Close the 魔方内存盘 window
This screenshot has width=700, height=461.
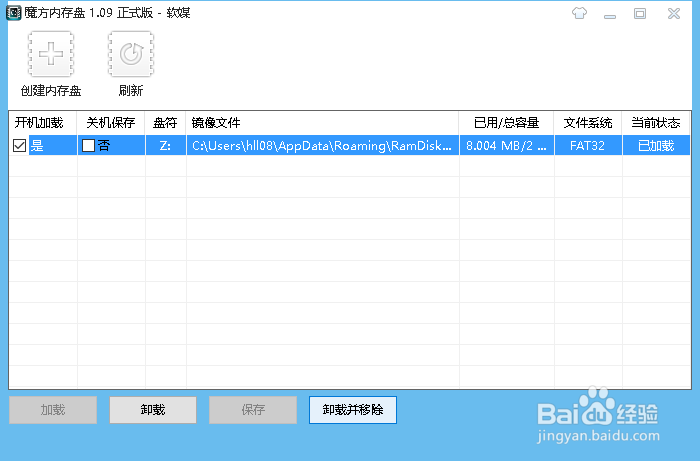(x=674, y=14)
